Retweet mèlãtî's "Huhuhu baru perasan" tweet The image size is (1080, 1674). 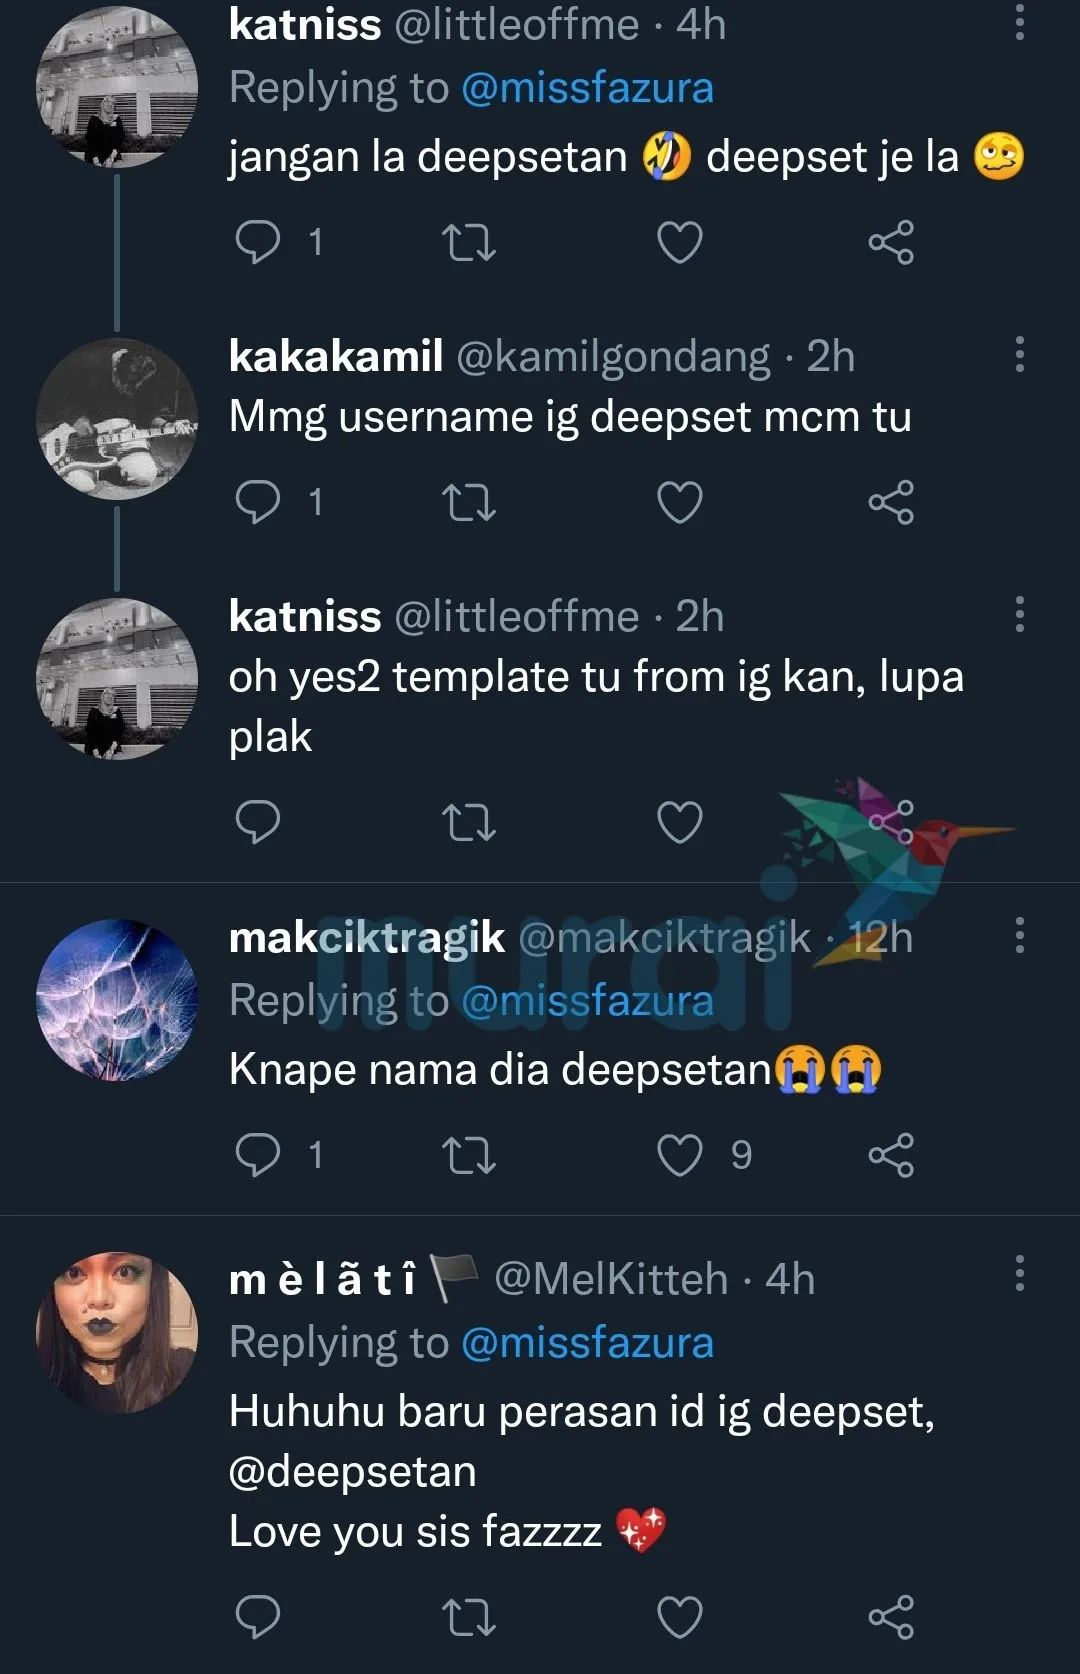click(468, 1617)
